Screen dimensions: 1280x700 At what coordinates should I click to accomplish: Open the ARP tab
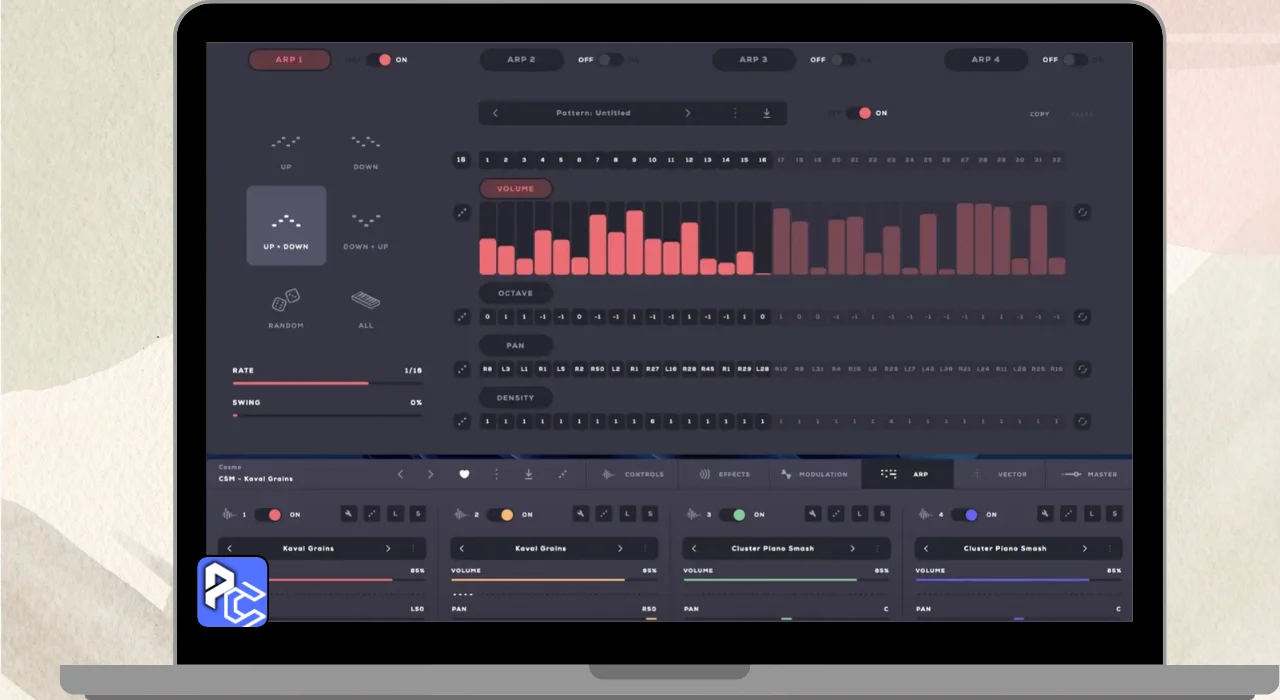click(x=908, y=474)
